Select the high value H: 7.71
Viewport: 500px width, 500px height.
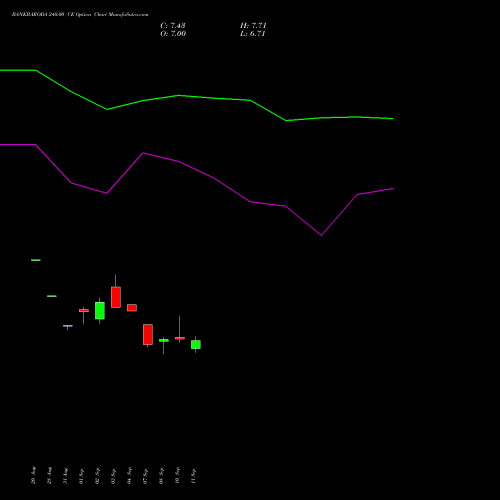[253, 25]
